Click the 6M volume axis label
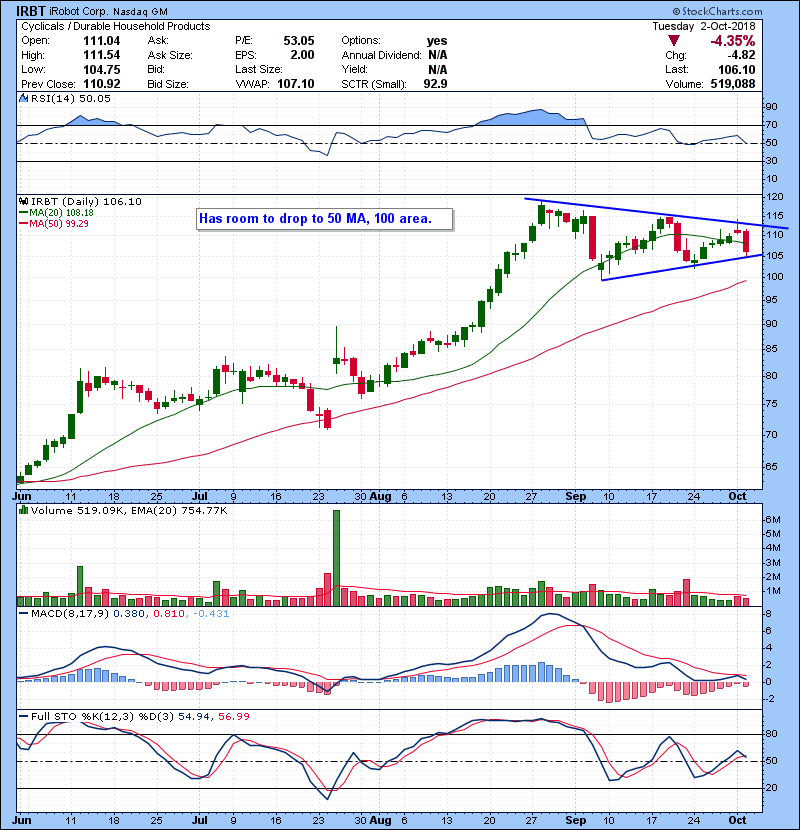 click(773, 520)
